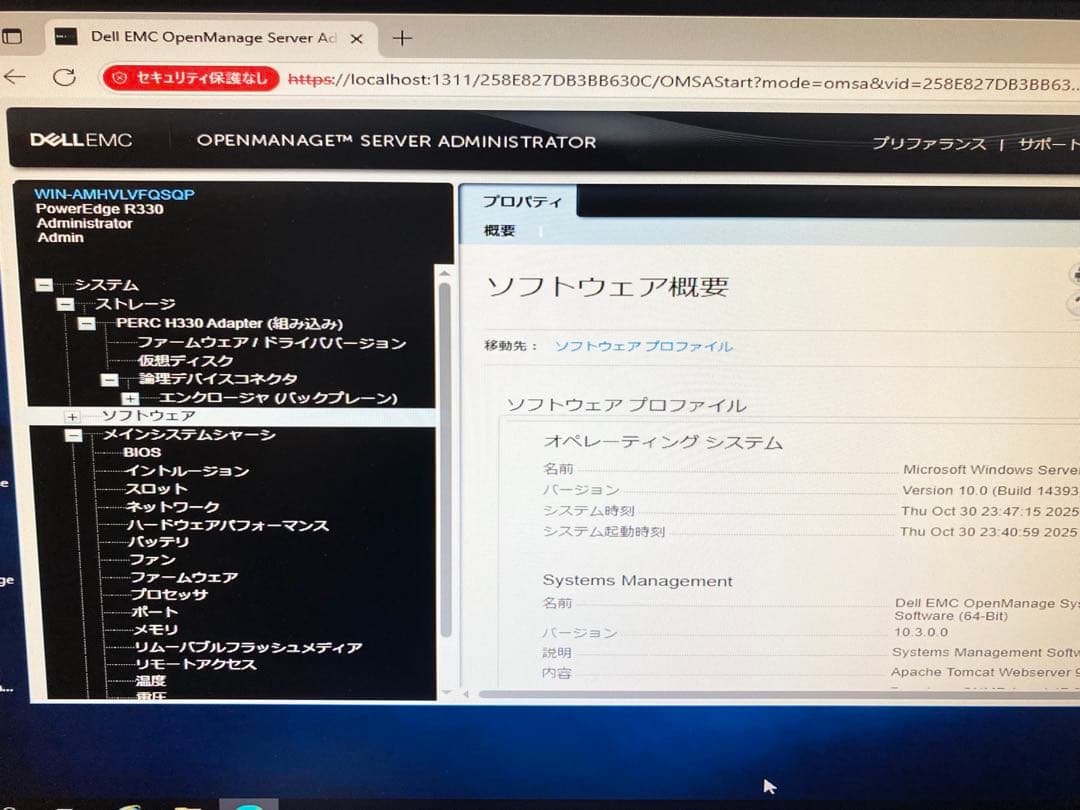Screen dimensions: 1080x810
Task: Click セキュリティ保護なし security warning badge
Action: click(x=191, y=79)
